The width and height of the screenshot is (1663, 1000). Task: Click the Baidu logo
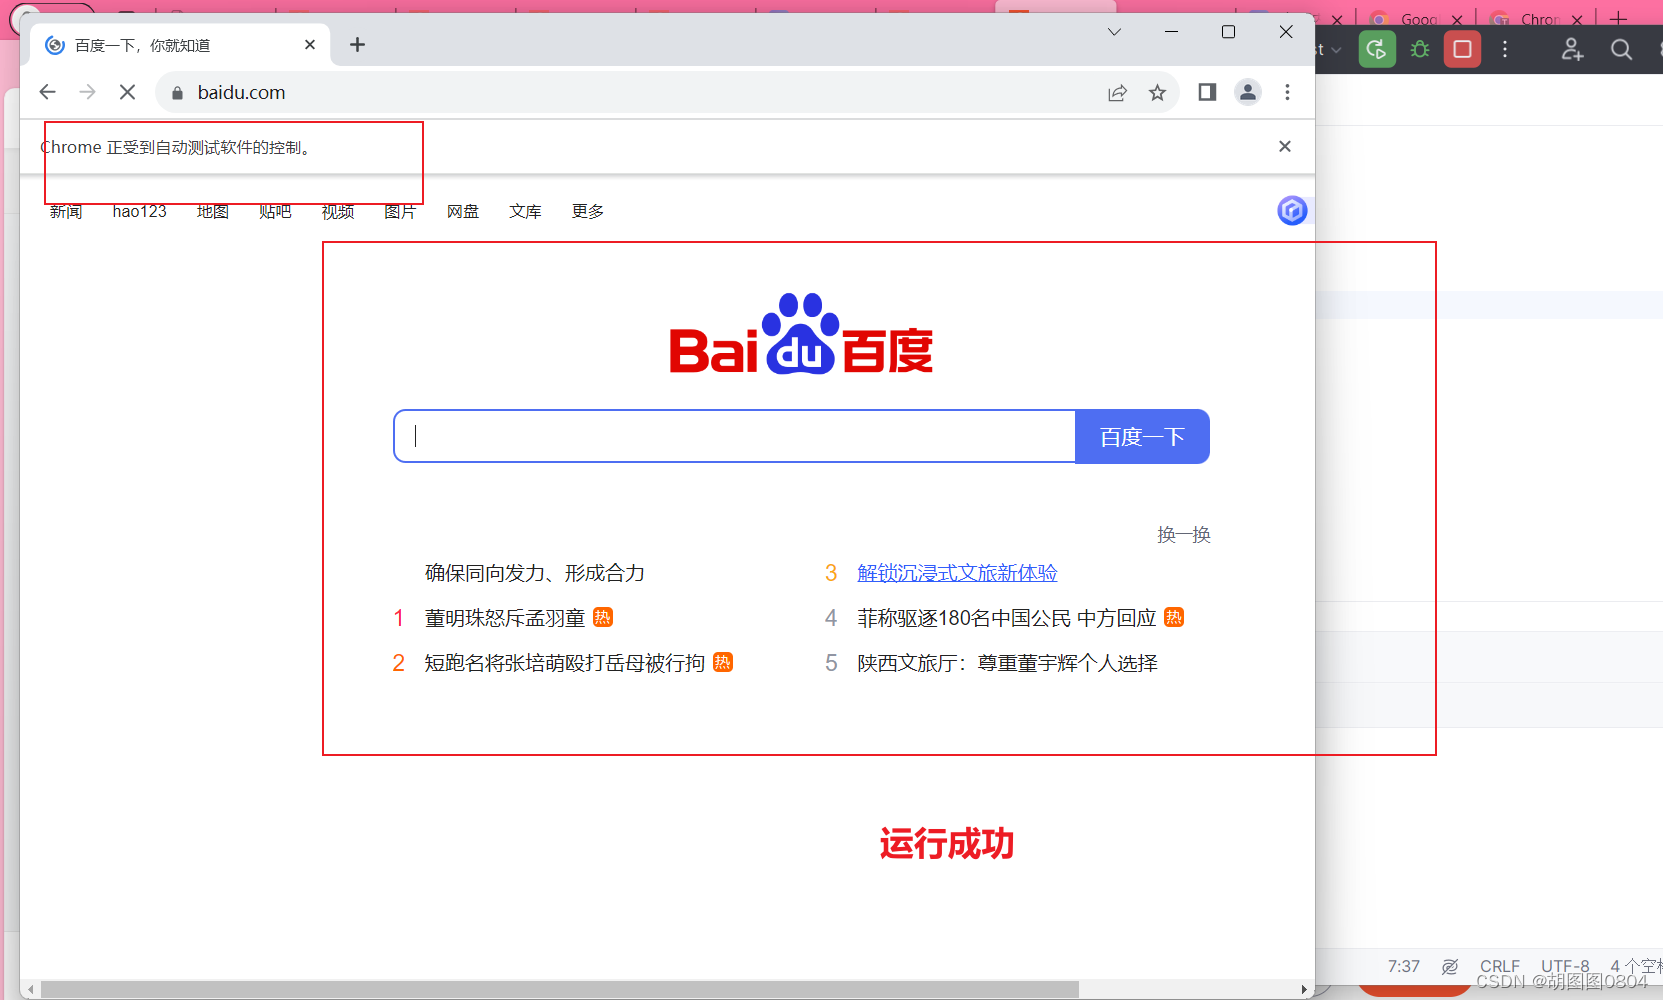801,334
